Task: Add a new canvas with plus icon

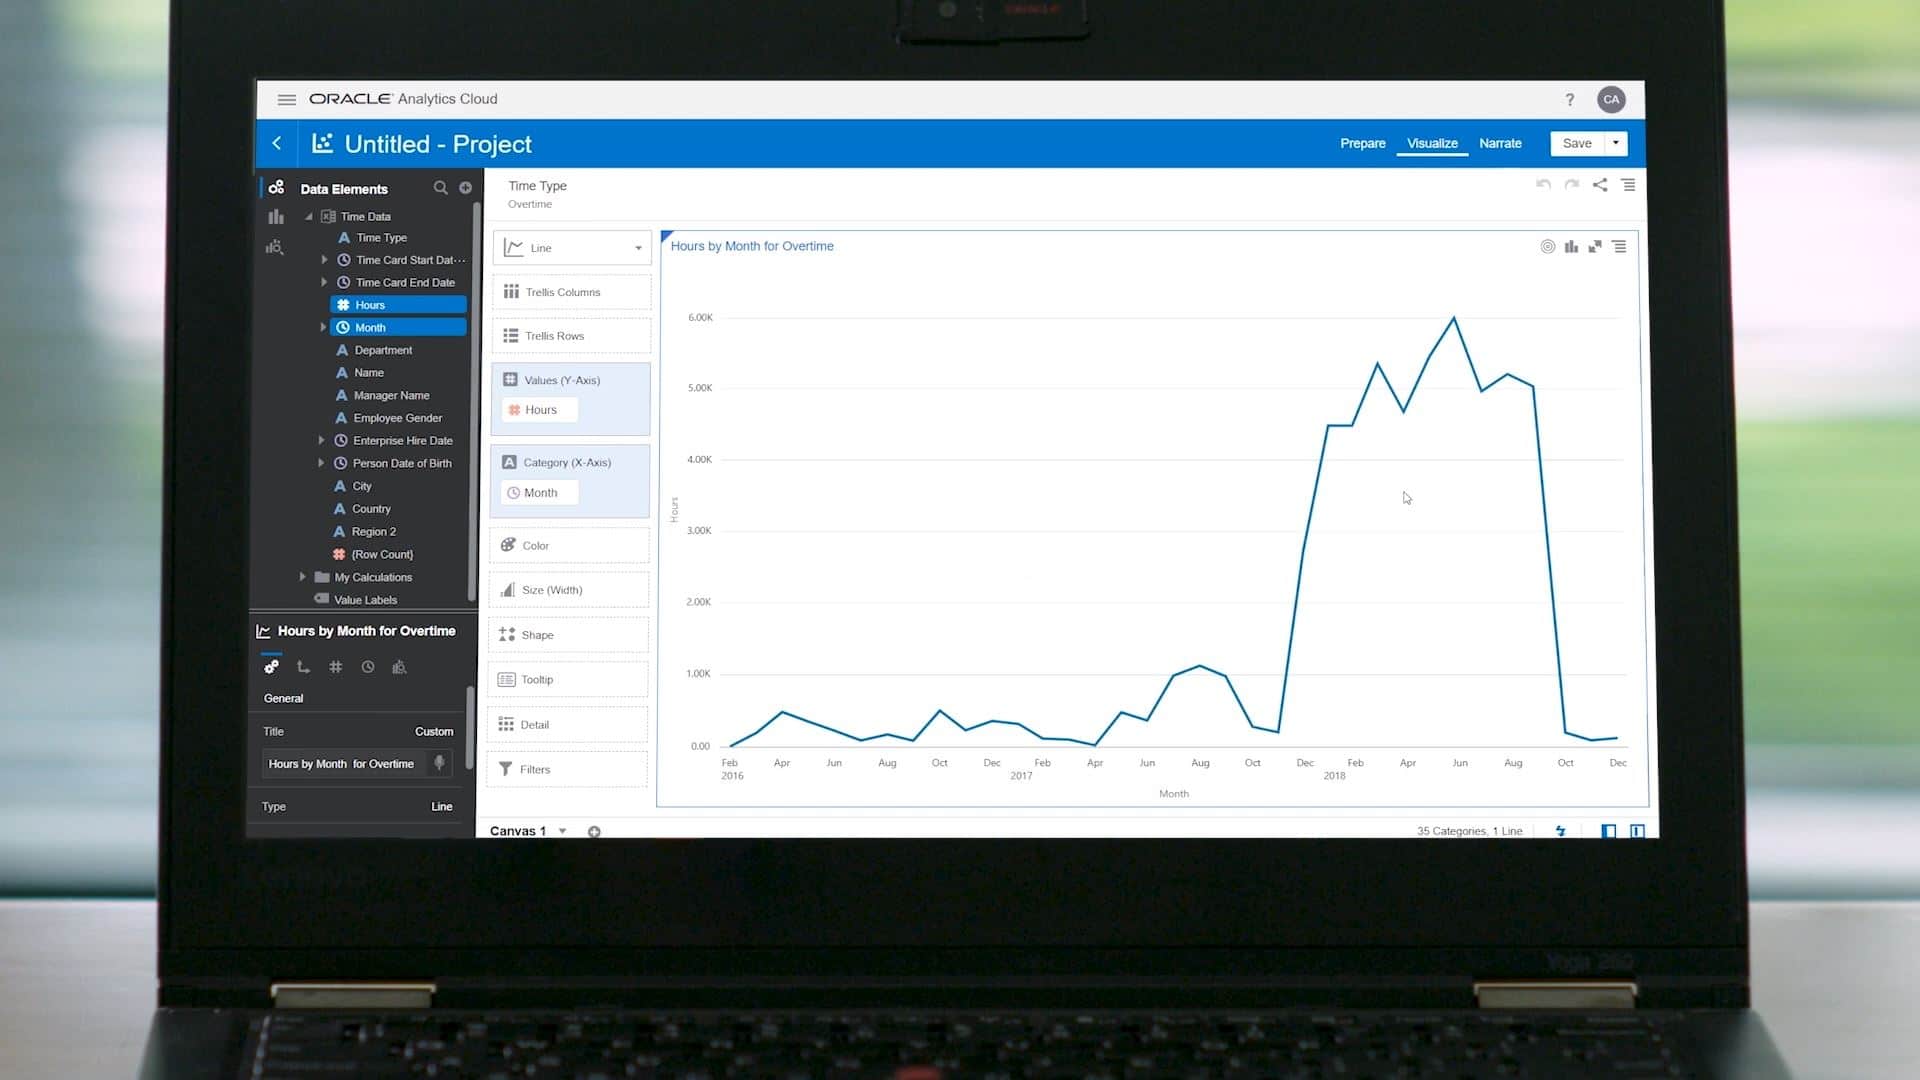Action: [594, 831]
